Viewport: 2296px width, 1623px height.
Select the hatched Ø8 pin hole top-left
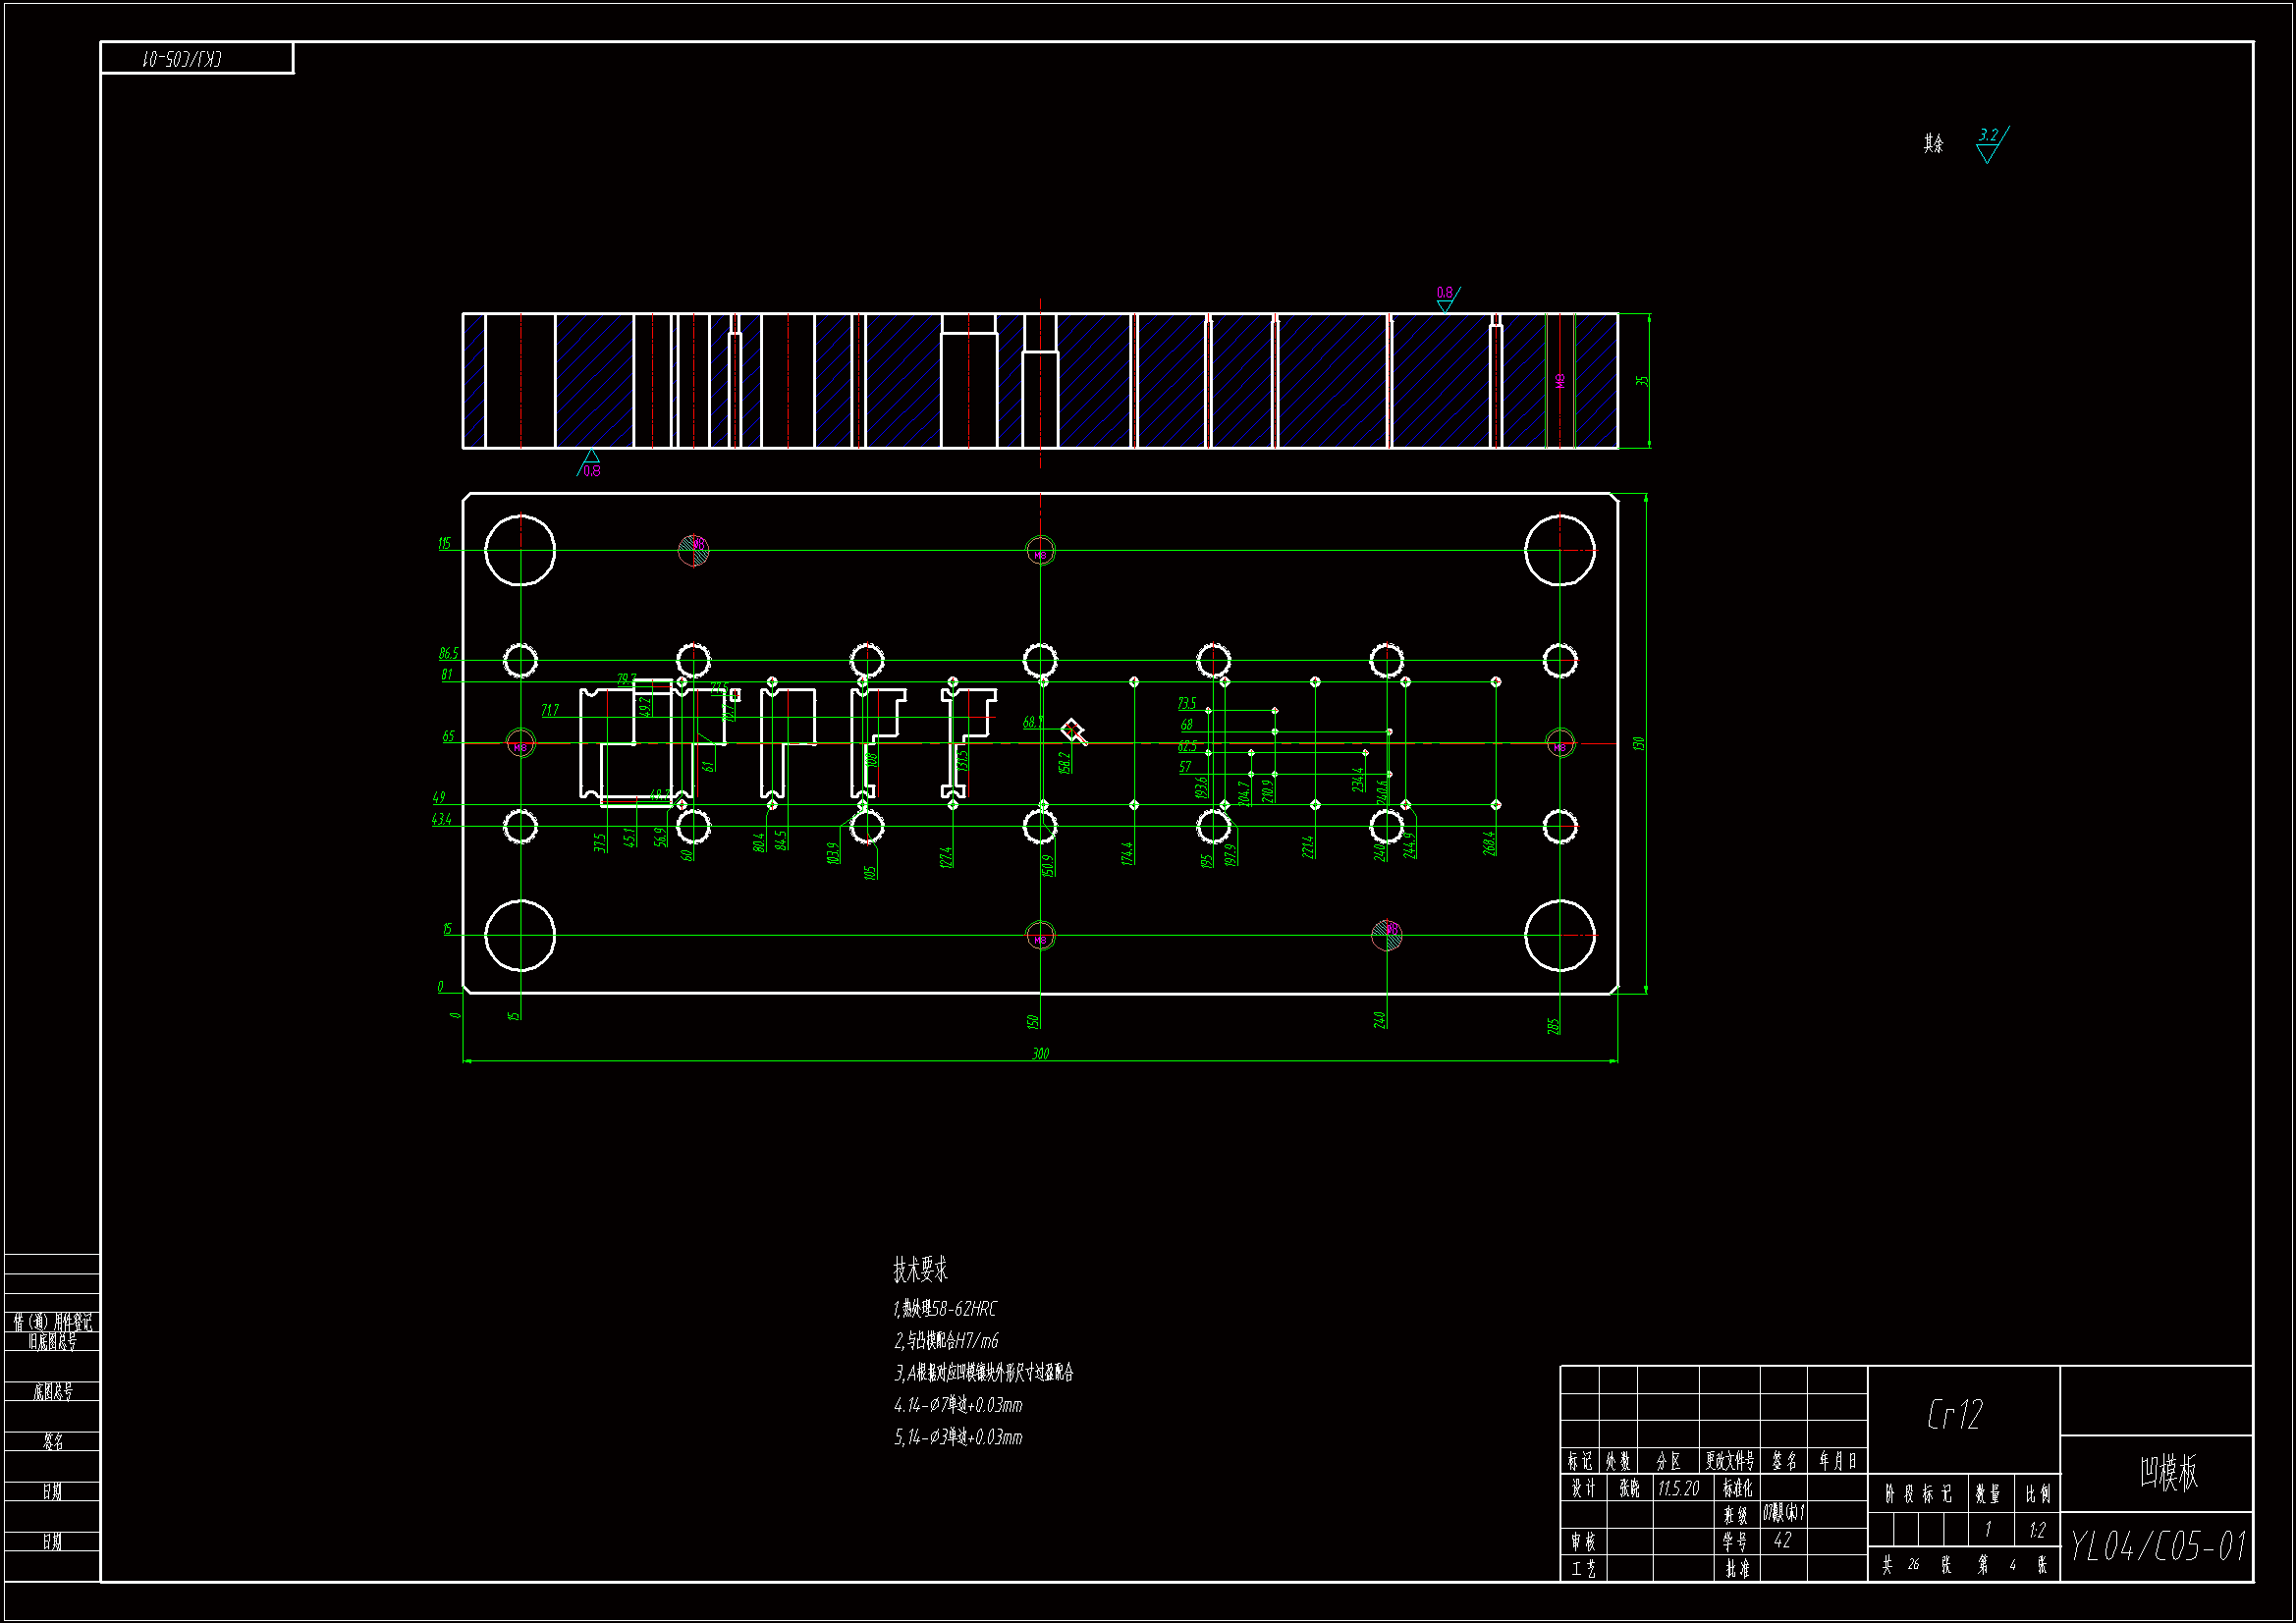(x=693, y=549)
